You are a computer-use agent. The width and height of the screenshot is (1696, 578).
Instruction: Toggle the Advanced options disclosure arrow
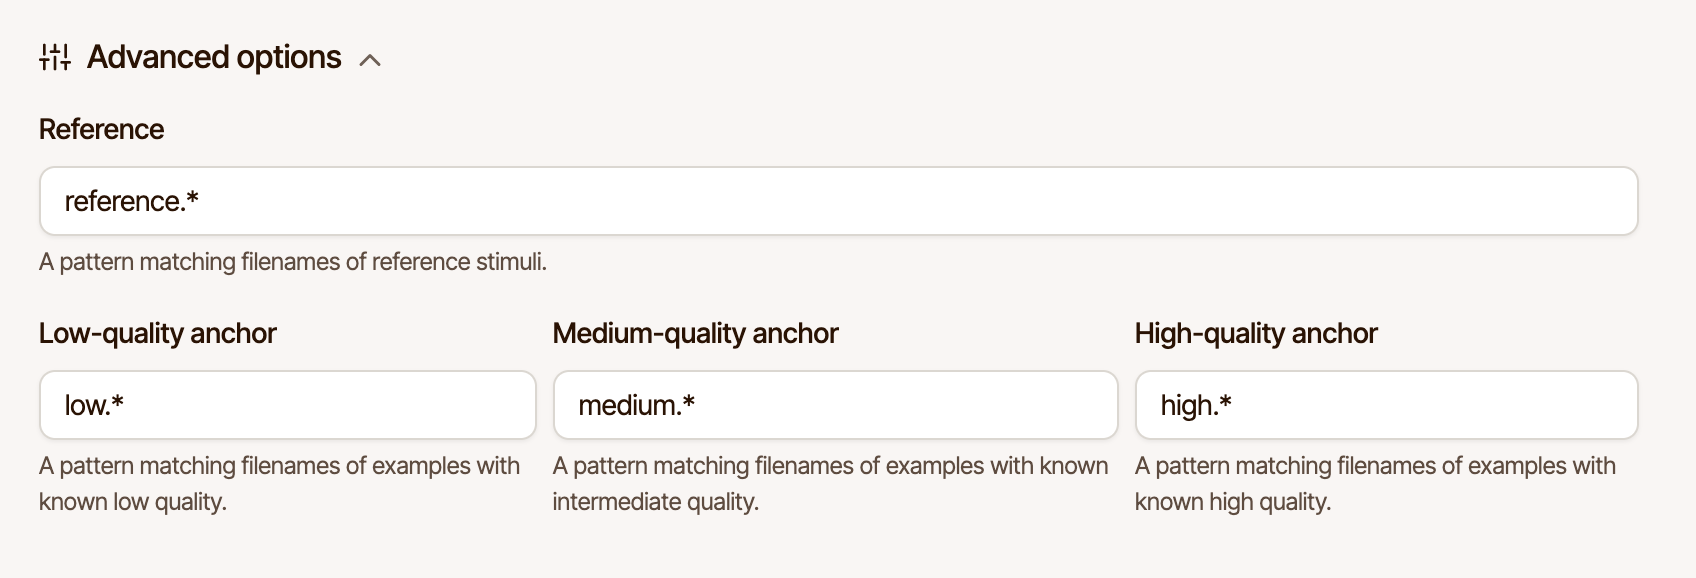371,60
